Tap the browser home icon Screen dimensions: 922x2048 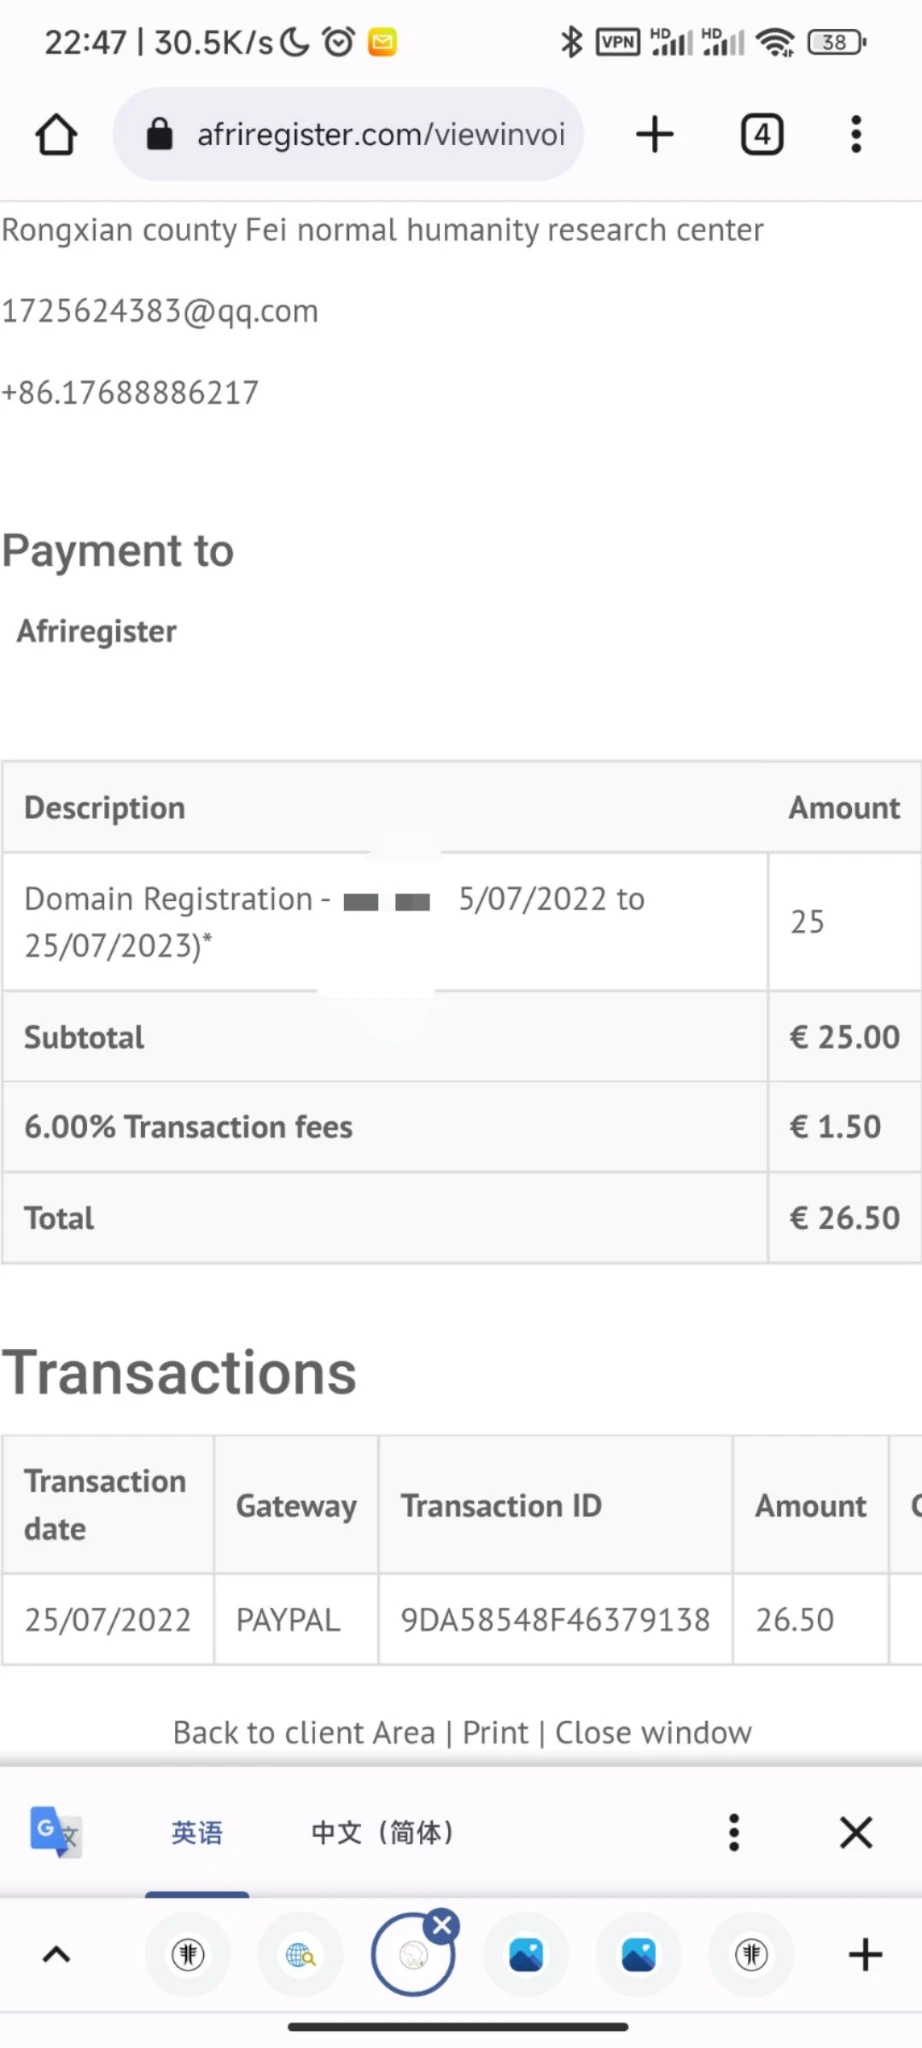[x=56, y=135]
